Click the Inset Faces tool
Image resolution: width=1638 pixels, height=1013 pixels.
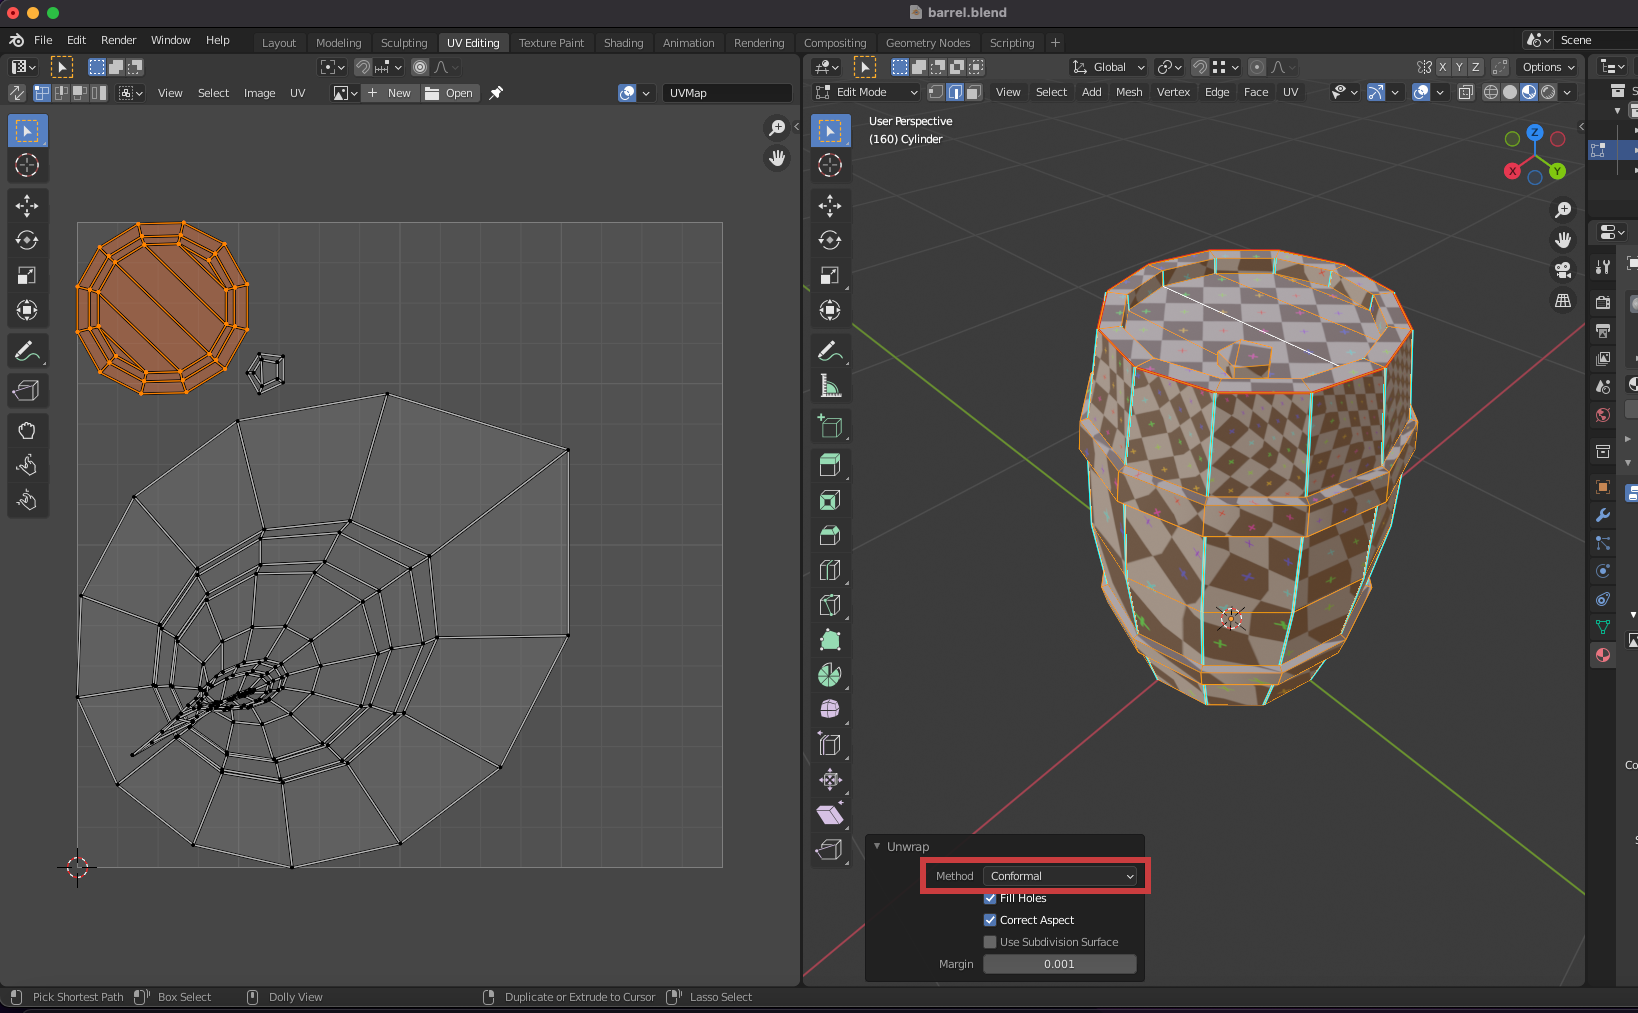click(x=829, y=500)
